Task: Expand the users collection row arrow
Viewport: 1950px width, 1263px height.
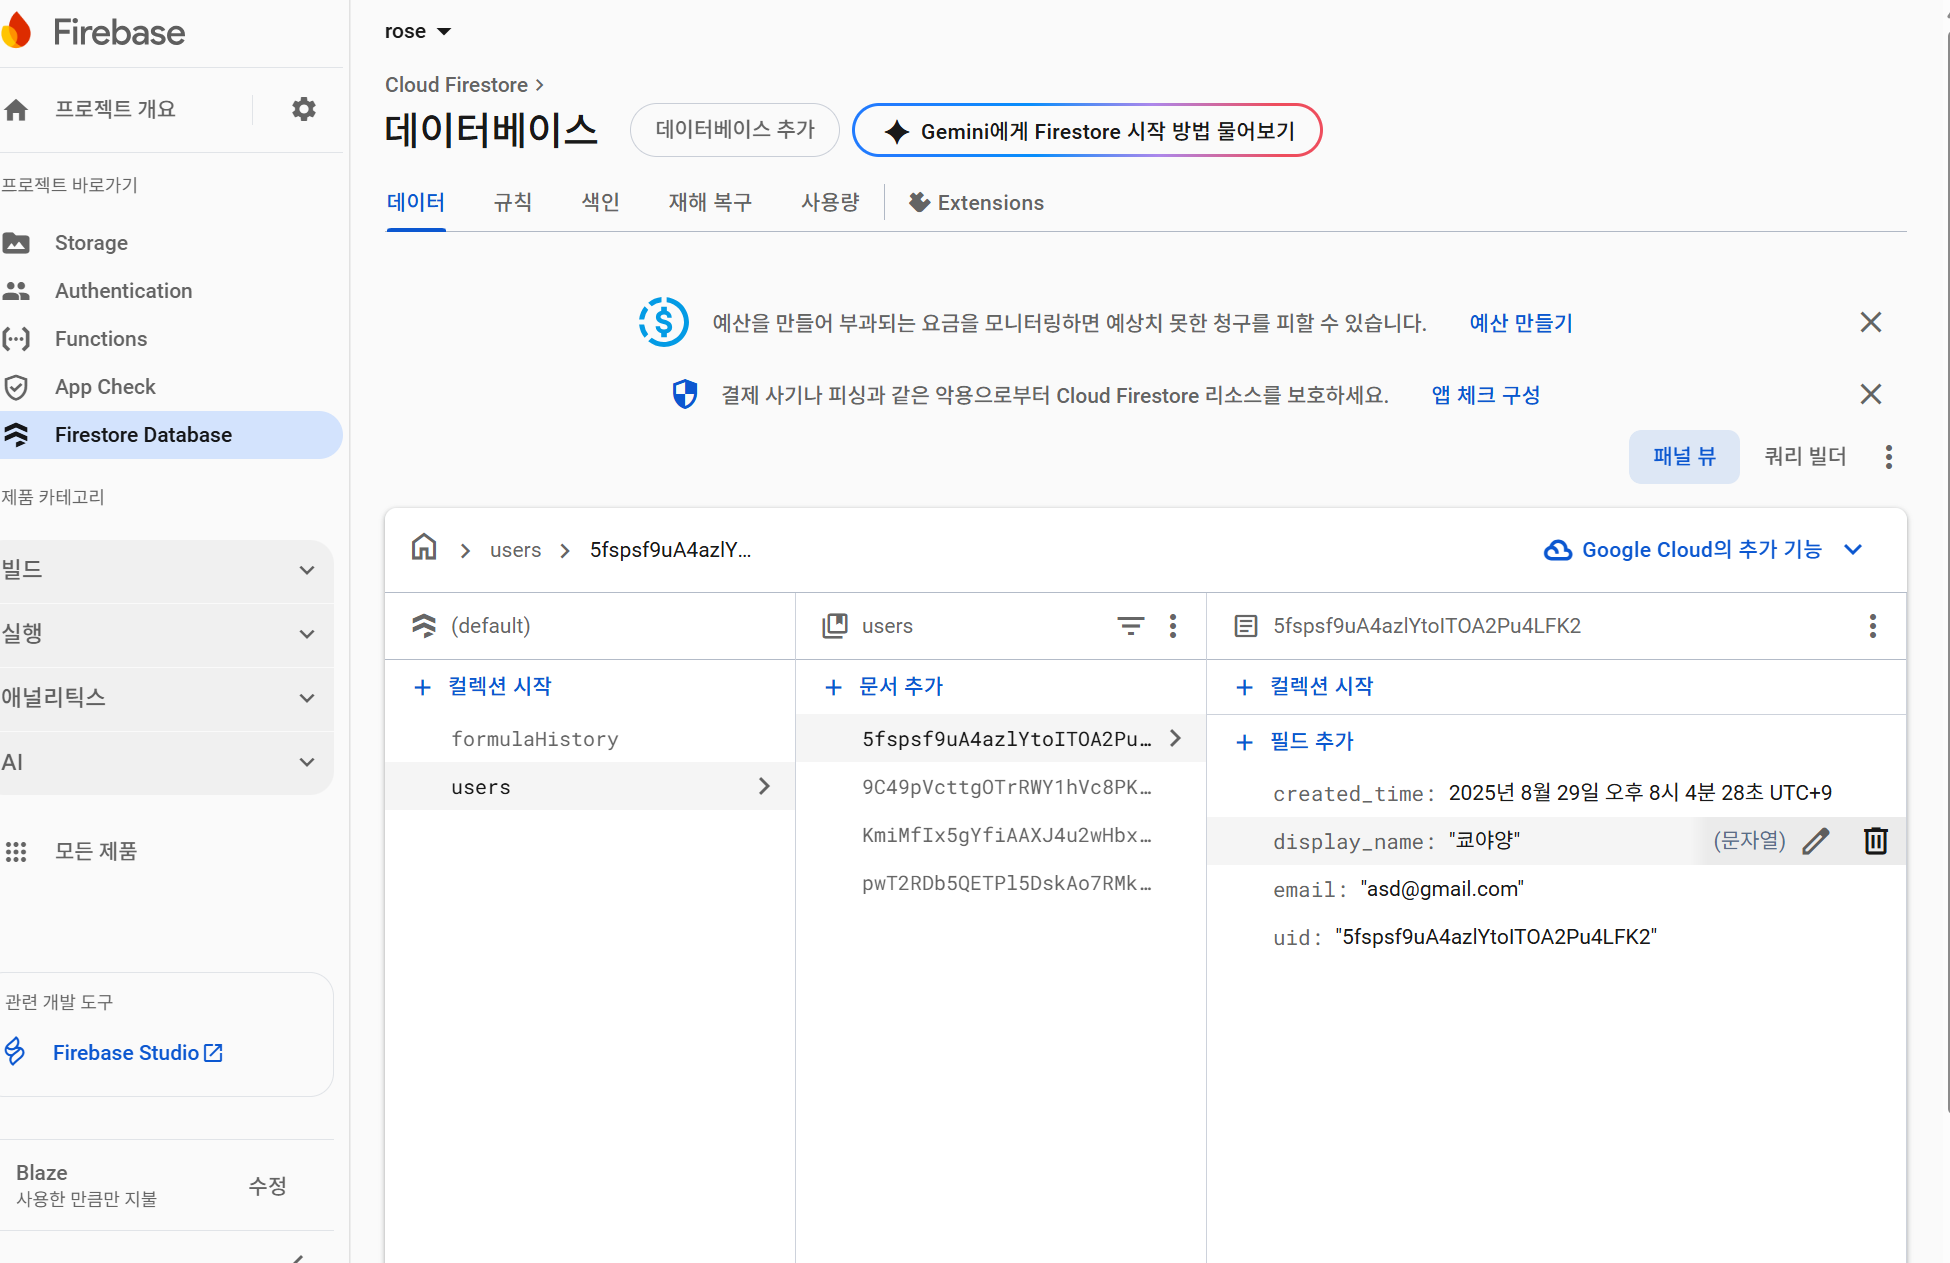Action: [x=764, y=786]
